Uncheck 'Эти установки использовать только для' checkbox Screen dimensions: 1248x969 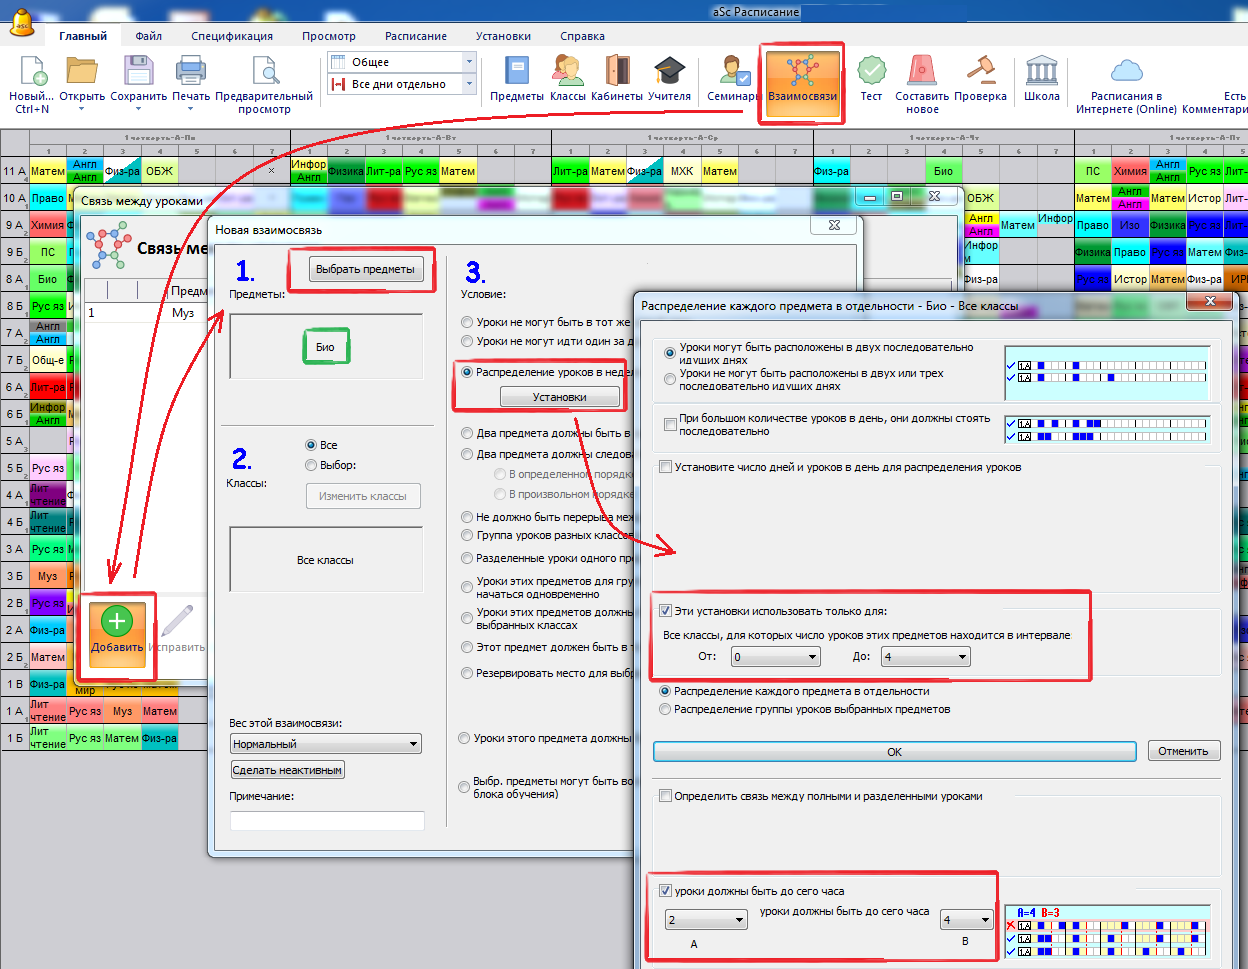pyautogui.click(x=665, y=611)
